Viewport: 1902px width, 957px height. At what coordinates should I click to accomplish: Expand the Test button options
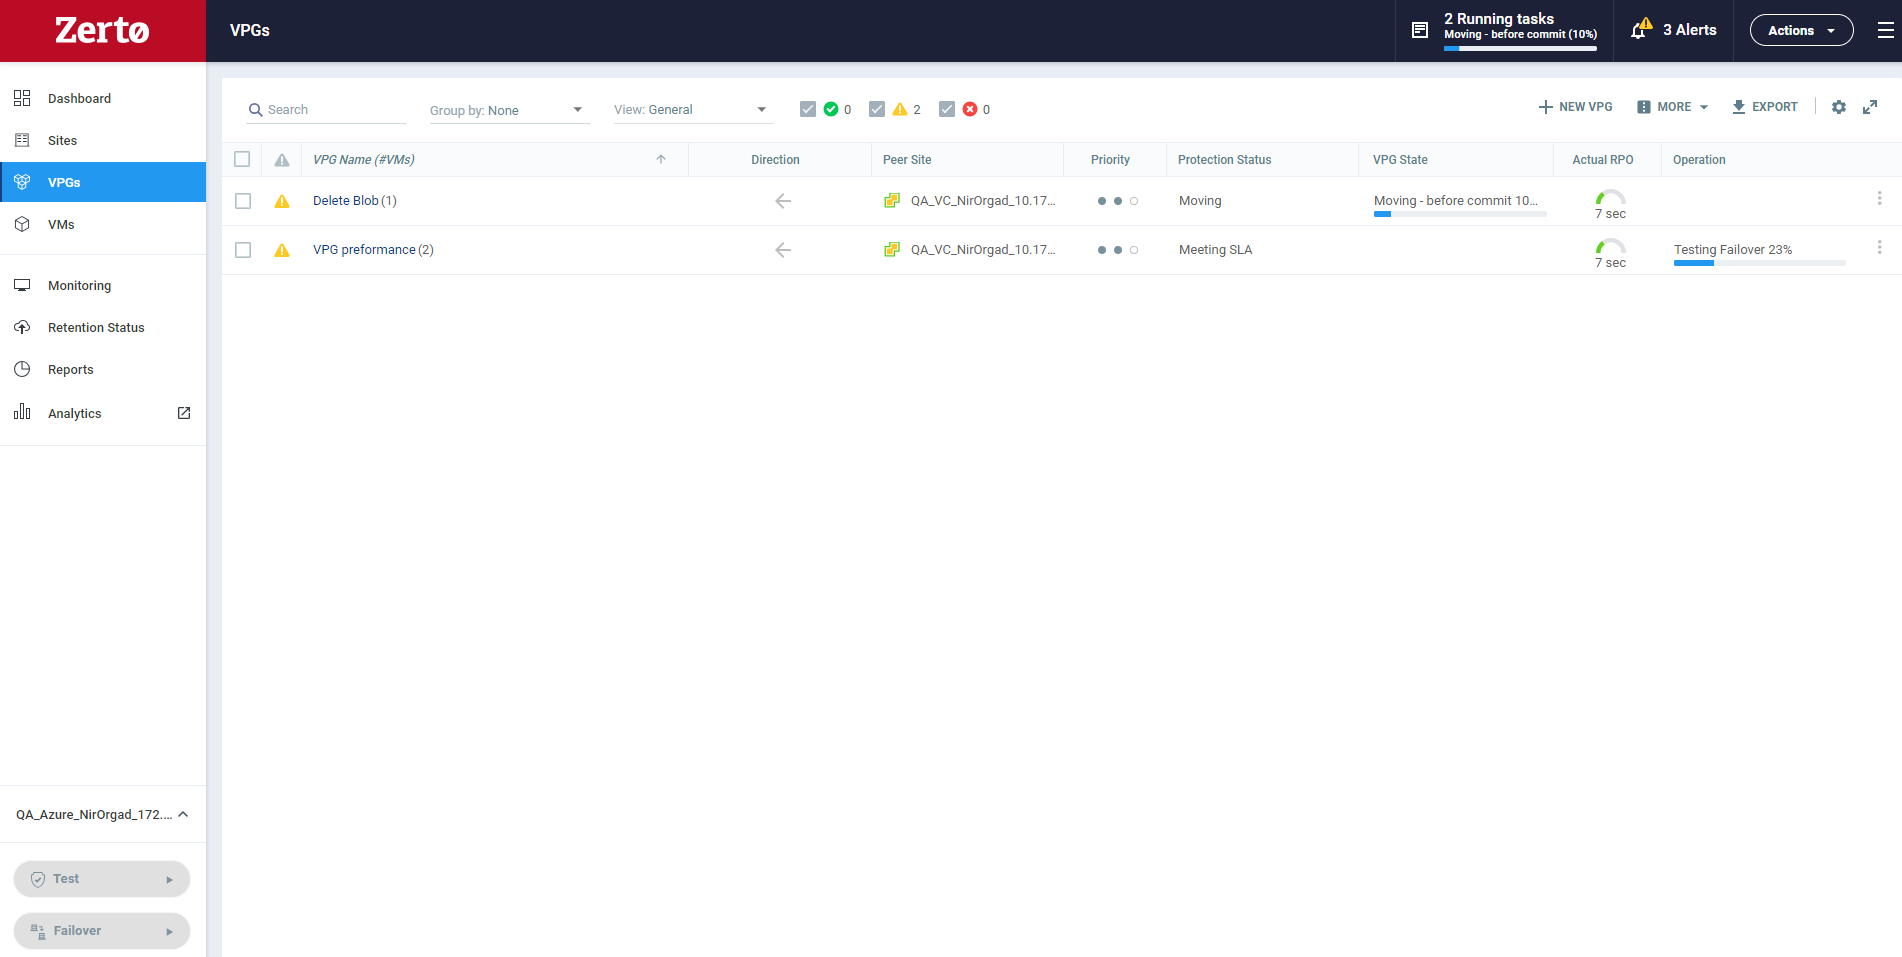click(170, 880)
